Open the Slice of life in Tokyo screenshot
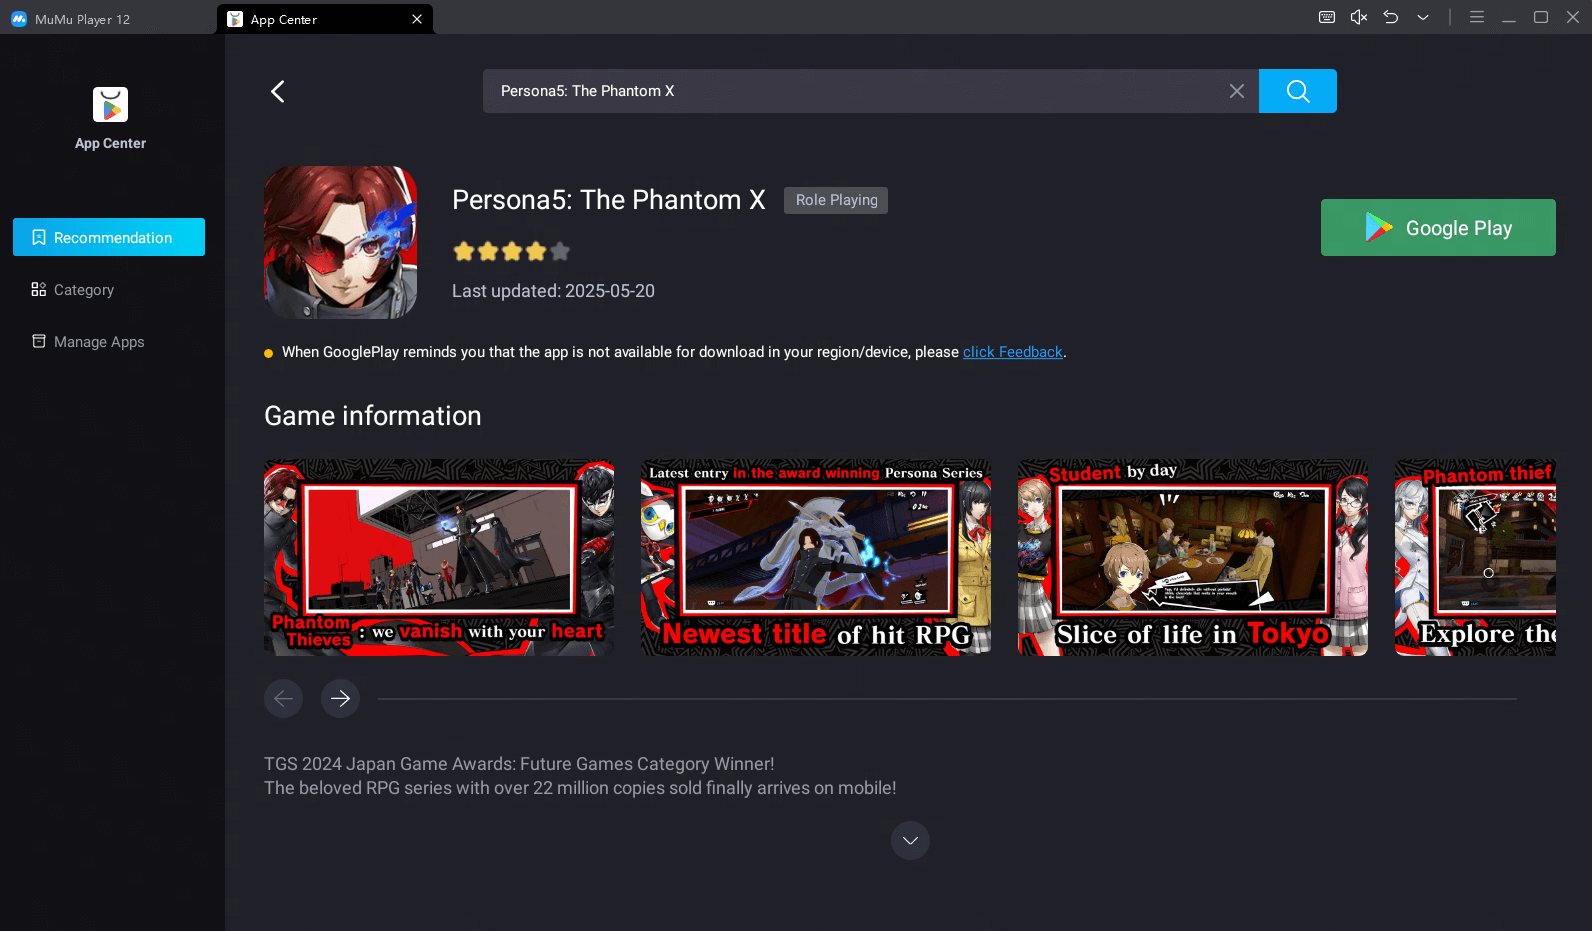This screenshot has height=931, width=1592. pyautogui.click(x=1193, y=558)
